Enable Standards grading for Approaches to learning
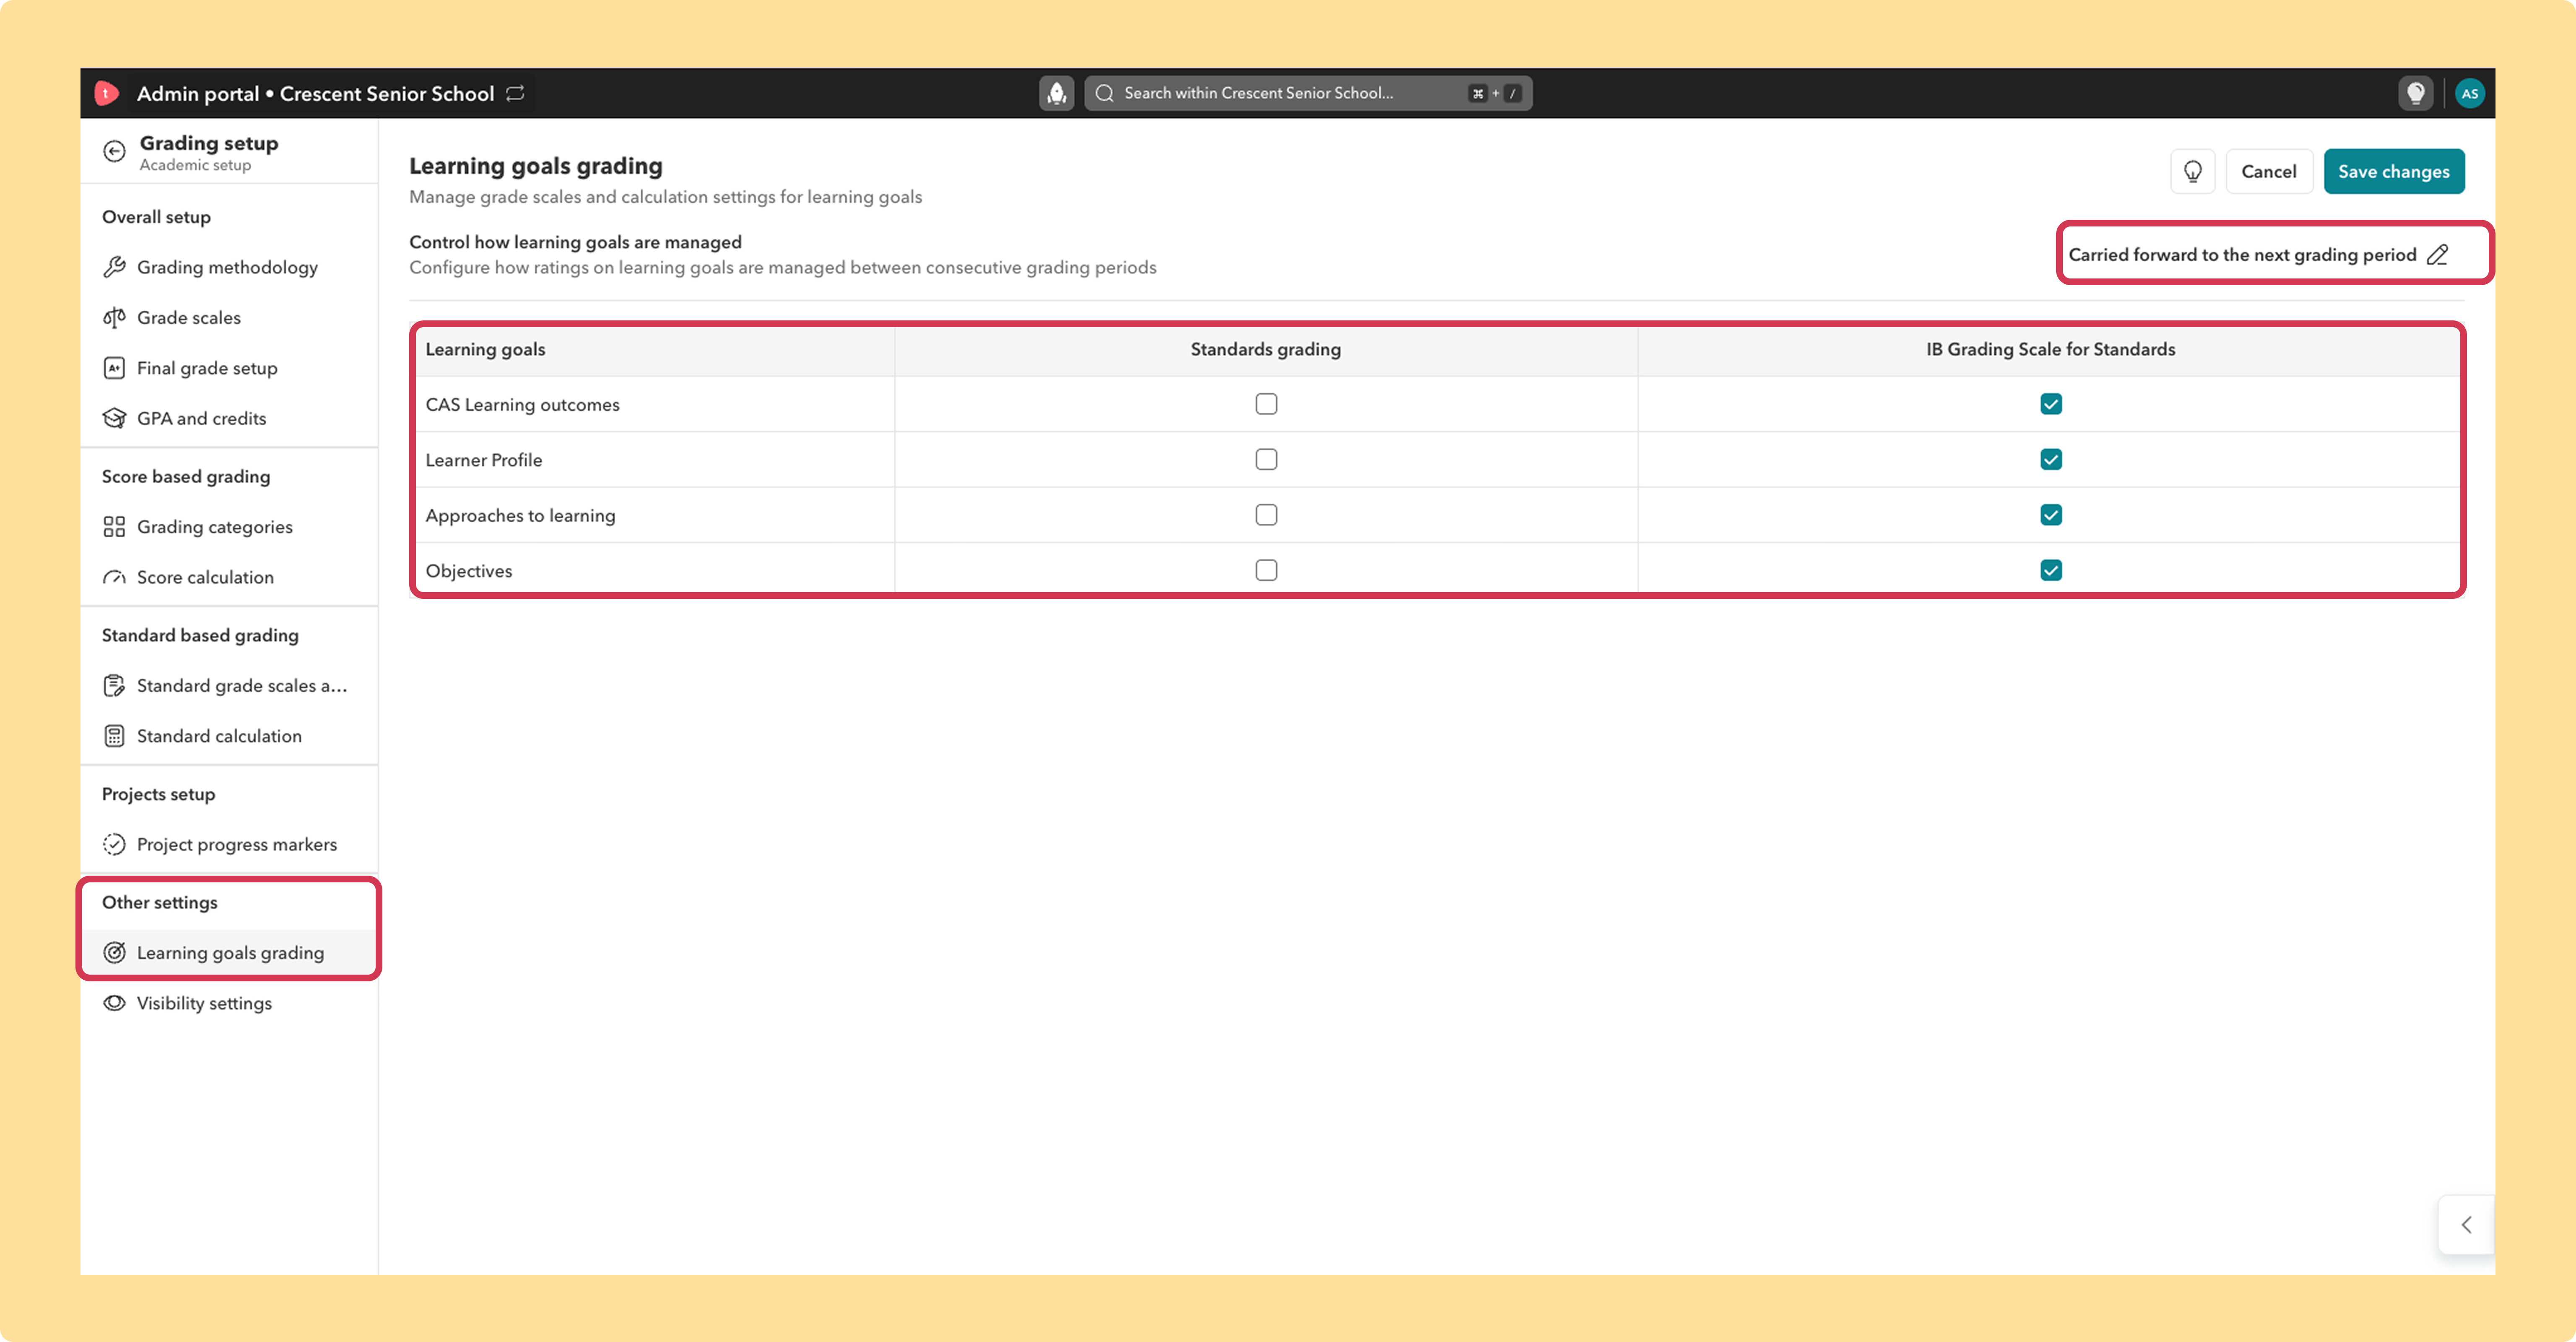Viewport: 2576px width, 1342px height. pyautogui.click(x=1266, y=515)
